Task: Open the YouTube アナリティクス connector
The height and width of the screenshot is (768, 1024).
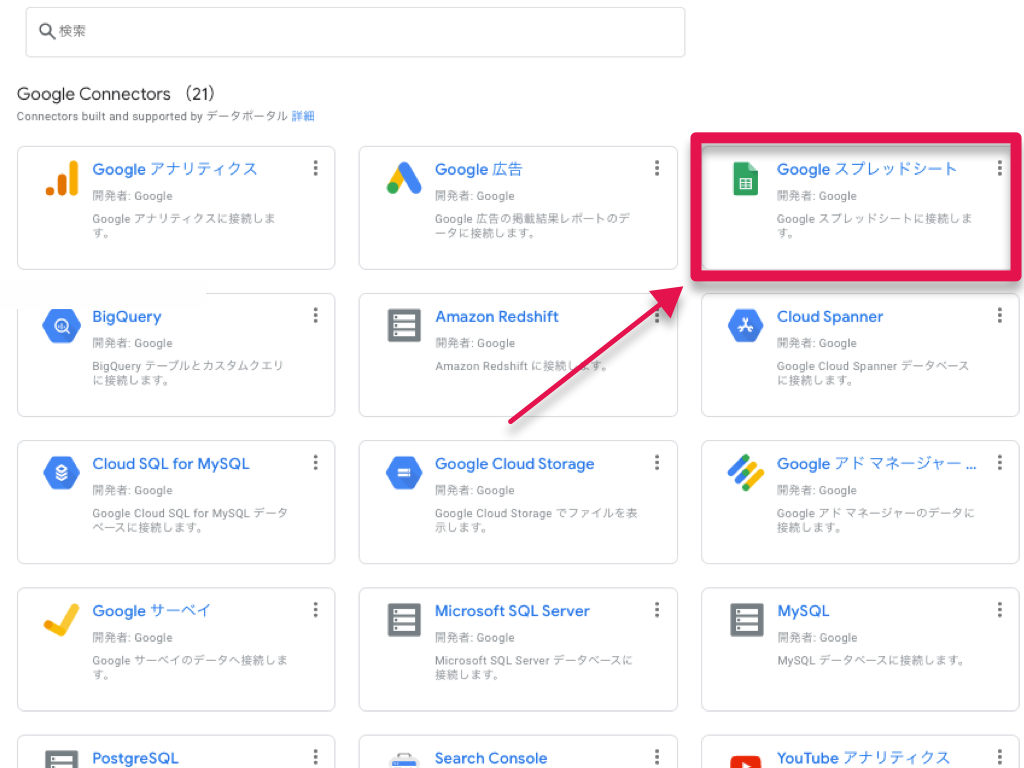Action: click(862, 757)
